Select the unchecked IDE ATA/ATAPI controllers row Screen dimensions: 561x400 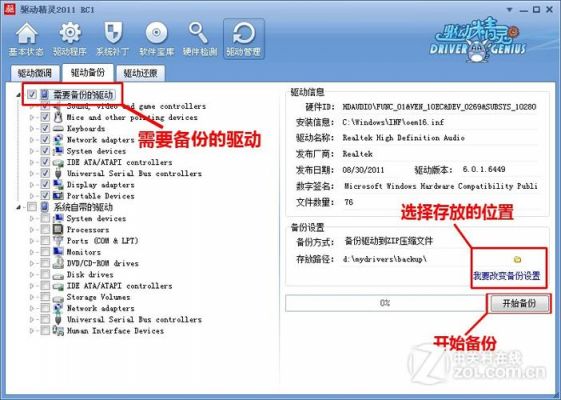(x=119, y=286)
